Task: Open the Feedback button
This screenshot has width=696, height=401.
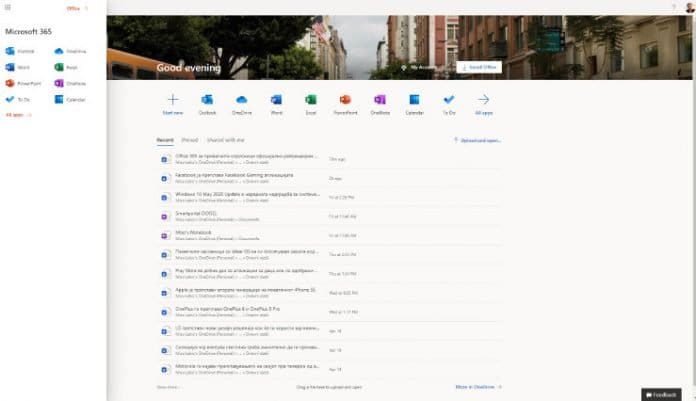Action: [661, 394]
